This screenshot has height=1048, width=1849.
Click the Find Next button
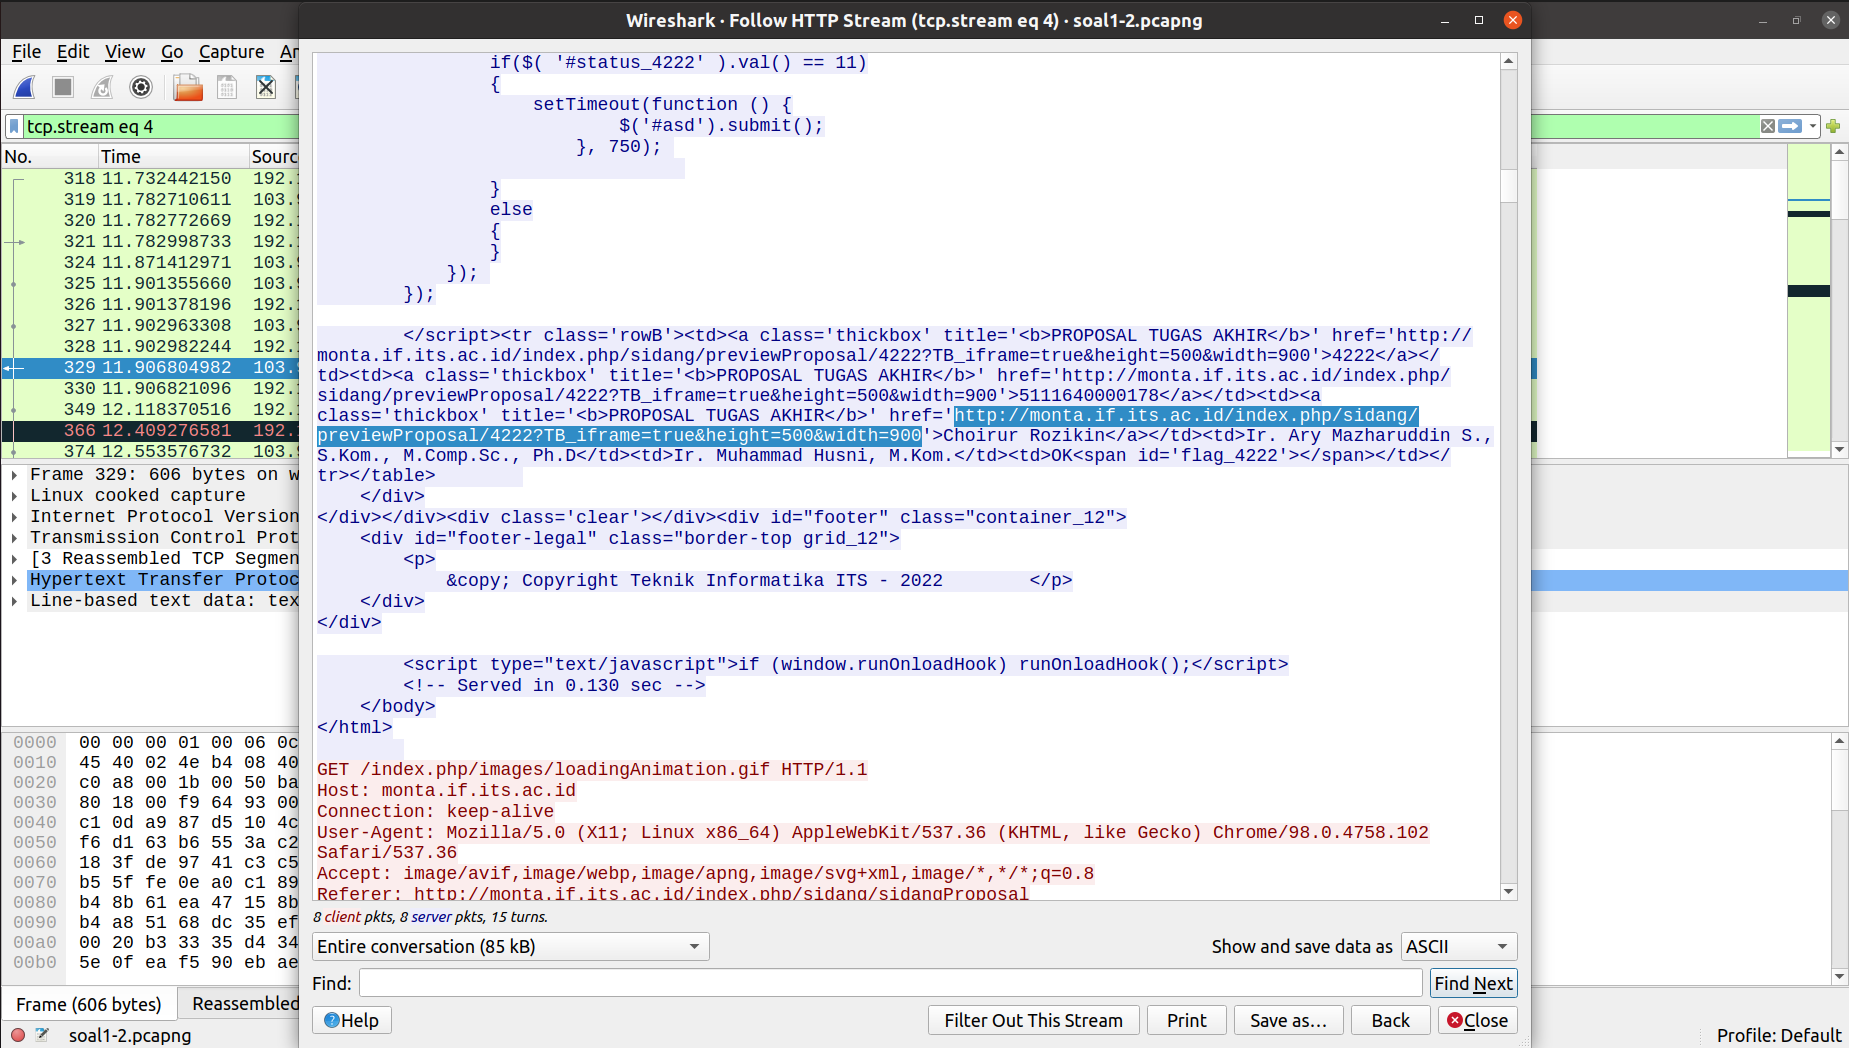1473,983
